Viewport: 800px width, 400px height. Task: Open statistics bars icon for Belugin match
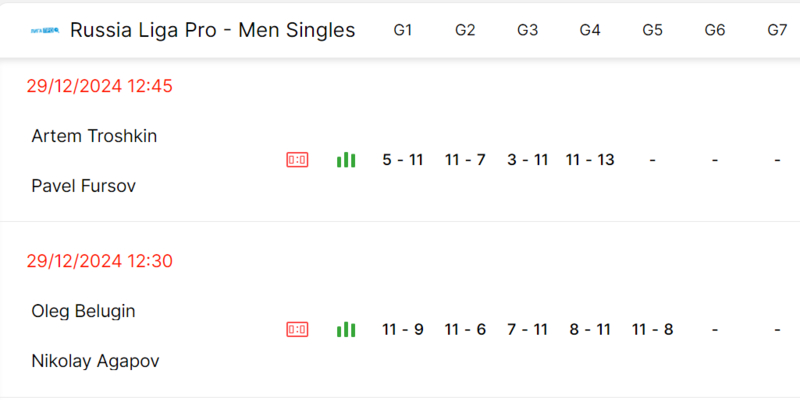pos(346,329)
